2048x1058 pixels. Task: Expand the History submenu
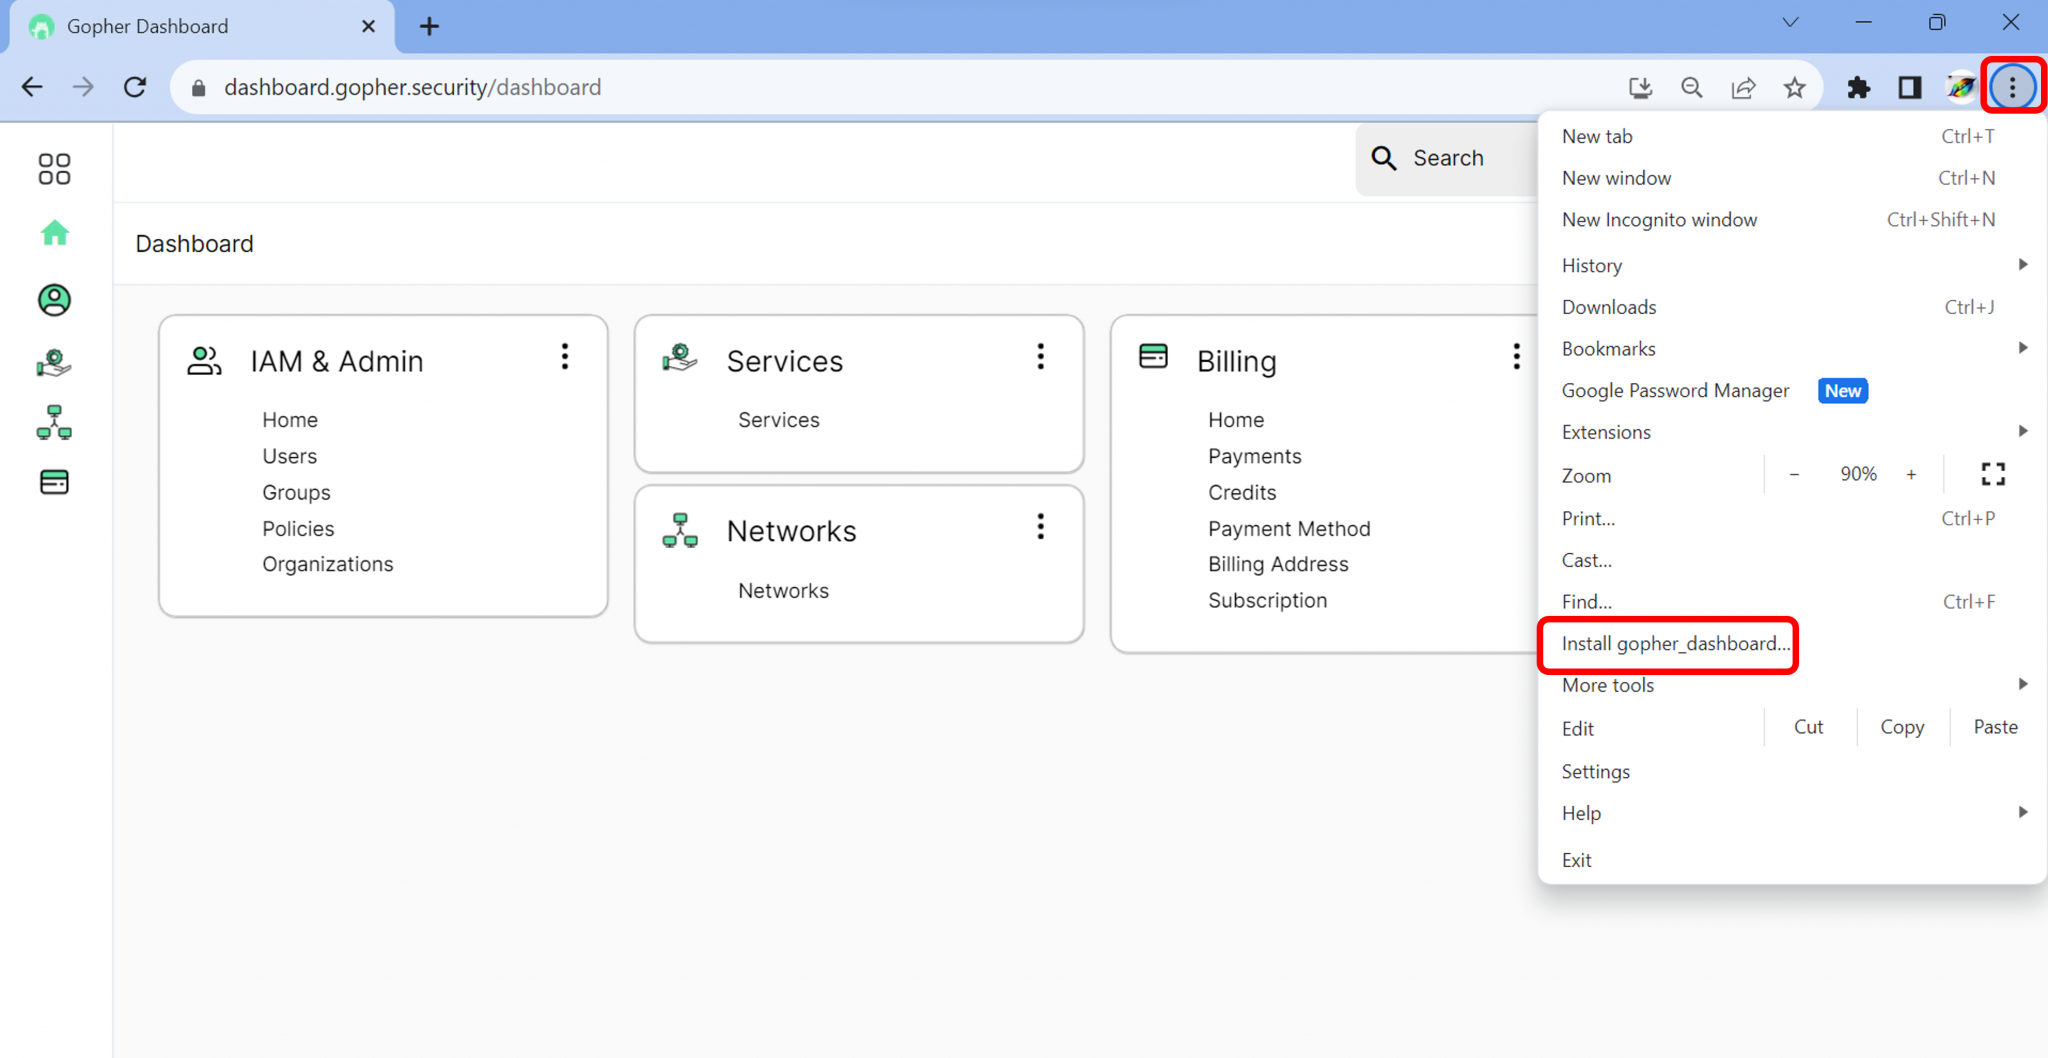tap(1790, 265)
